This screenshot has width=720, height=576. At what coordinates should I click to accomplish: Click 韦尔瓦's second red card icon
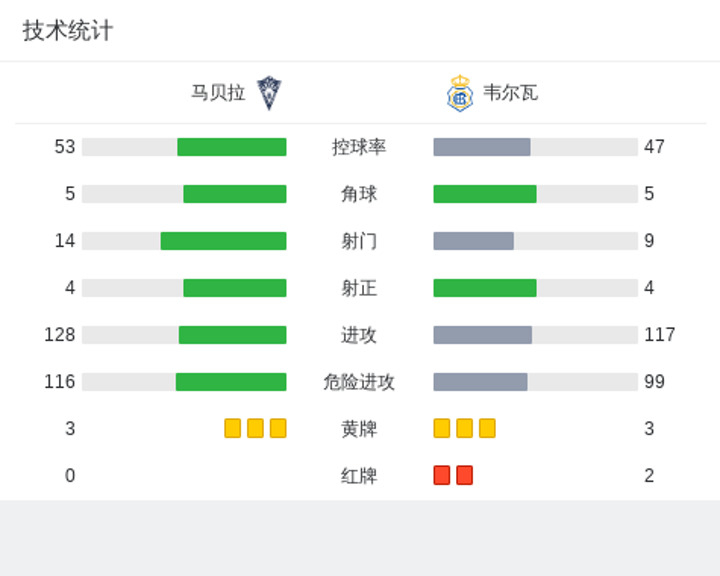(465, 475)
